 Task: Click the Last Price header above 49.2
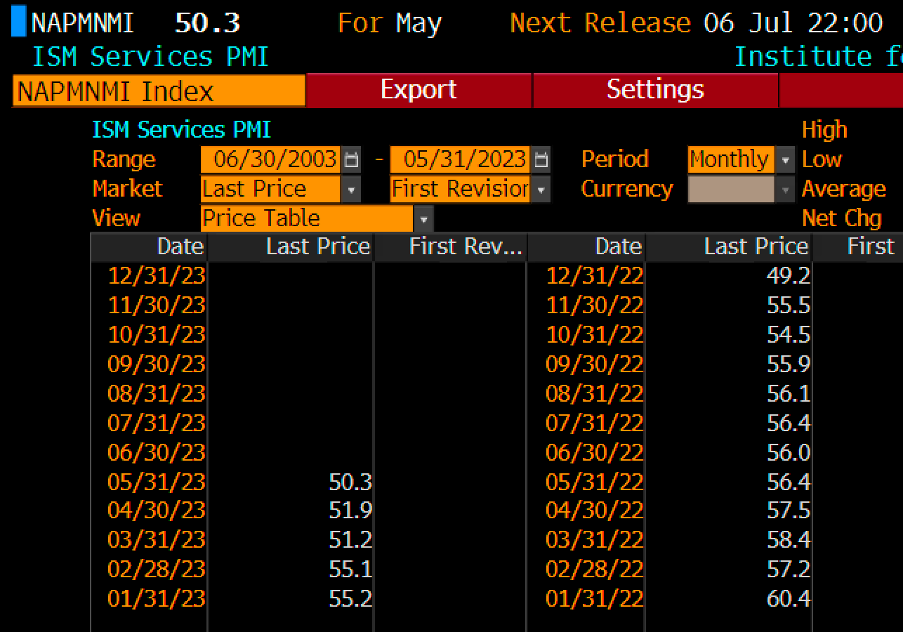tap(729, 247)
